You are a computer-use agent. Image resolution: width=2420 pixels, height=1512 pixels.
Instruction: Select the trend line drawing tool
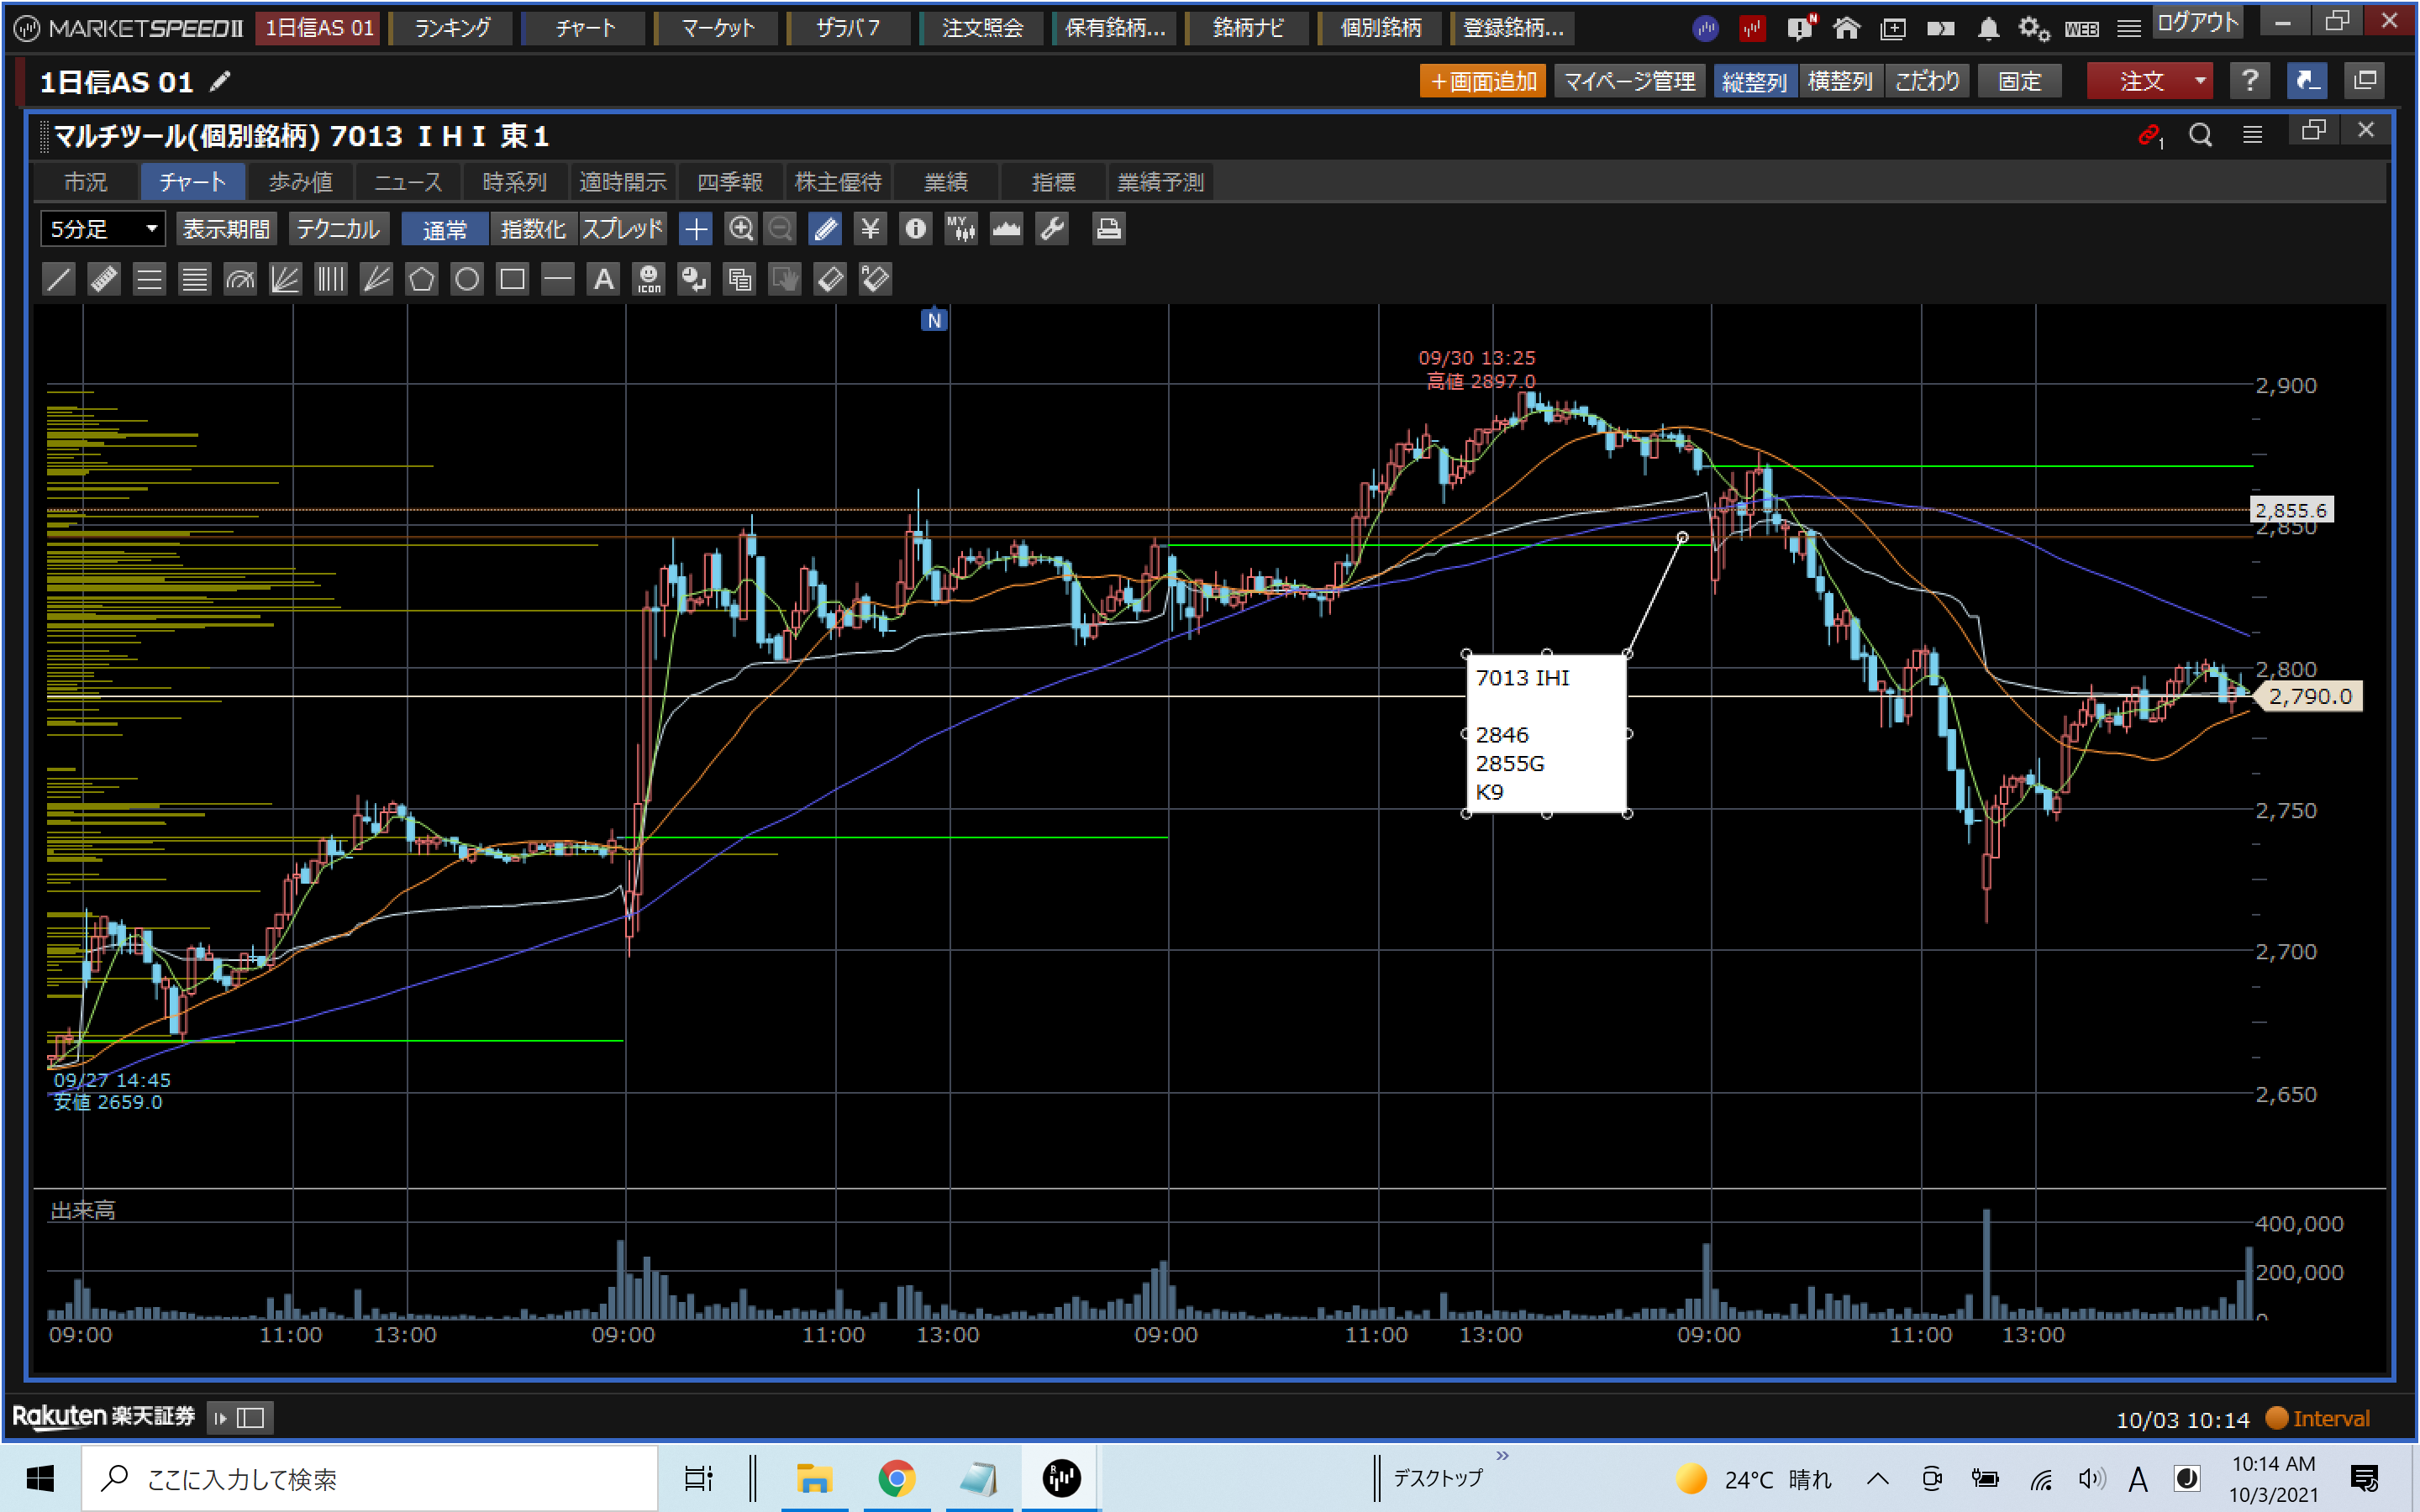tap(59, 279)
